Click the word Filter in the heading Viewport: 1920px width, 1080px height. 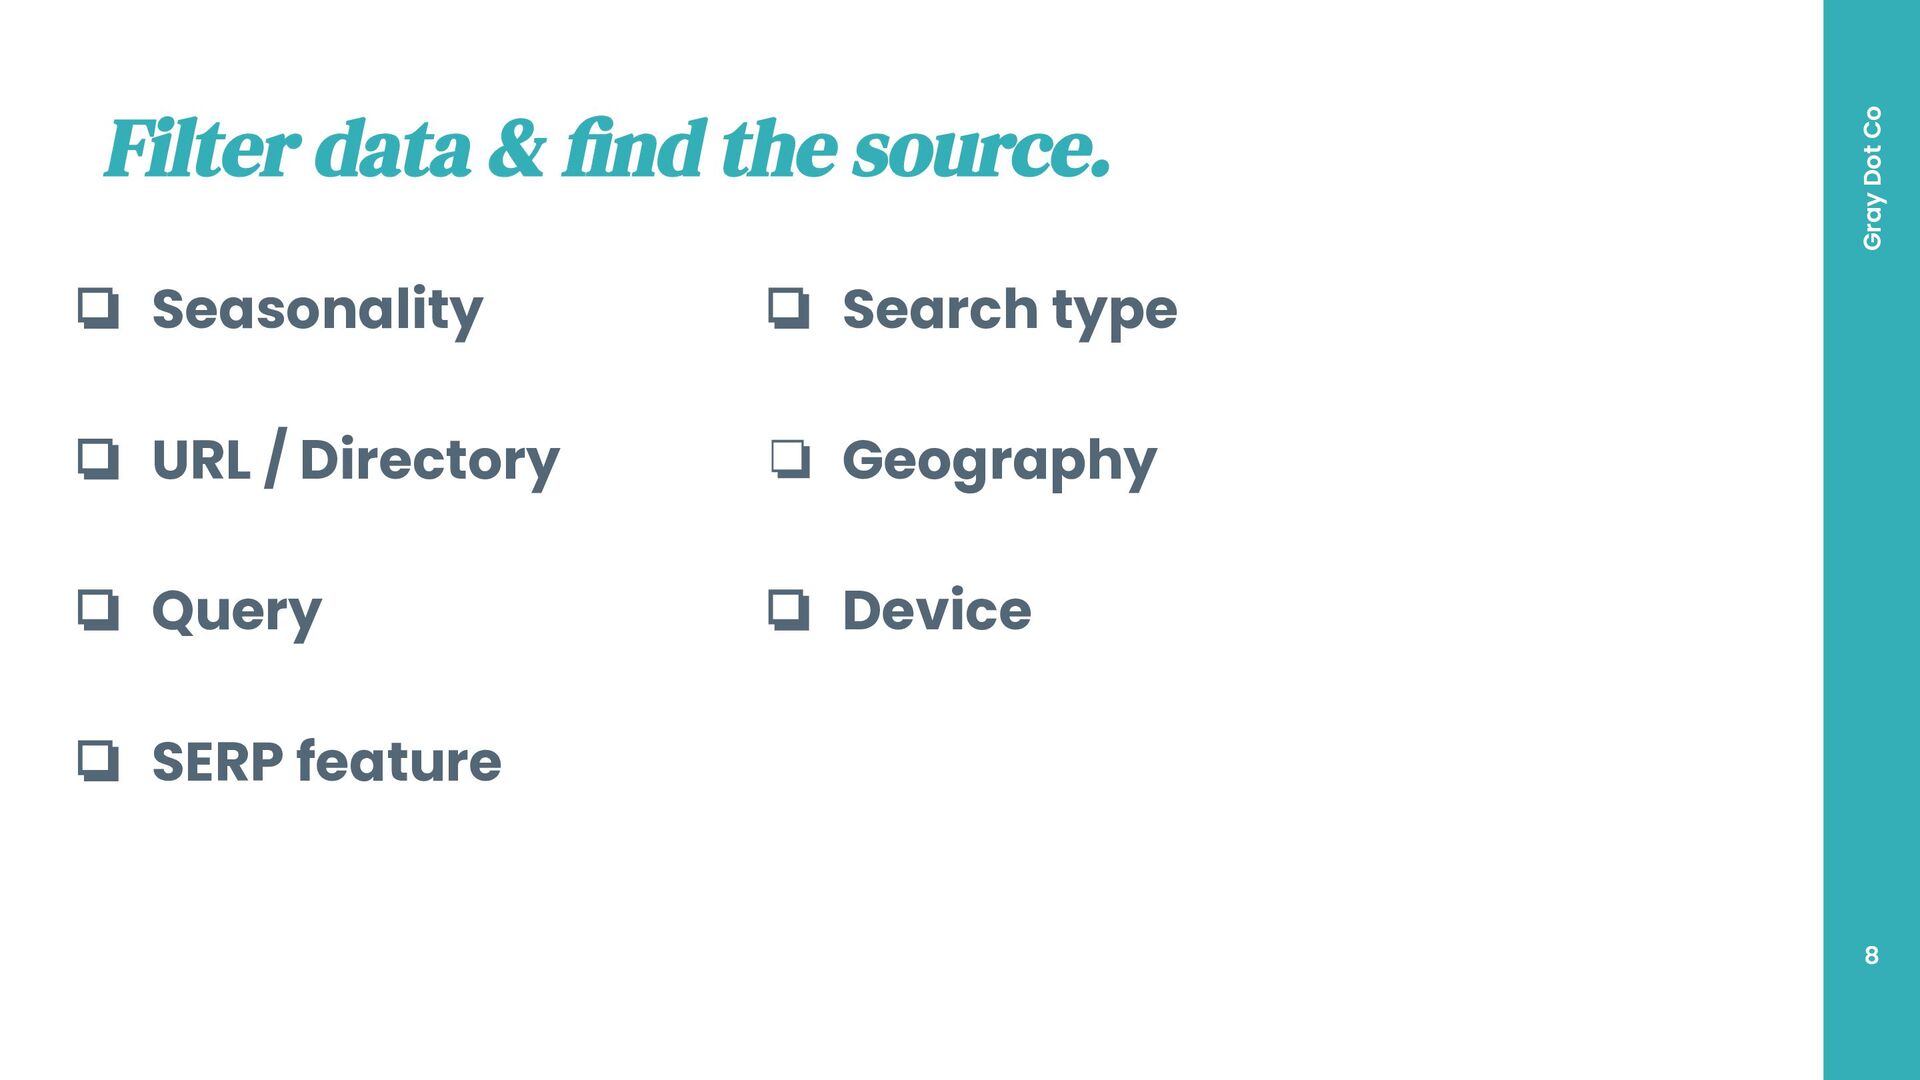(202, 150)
